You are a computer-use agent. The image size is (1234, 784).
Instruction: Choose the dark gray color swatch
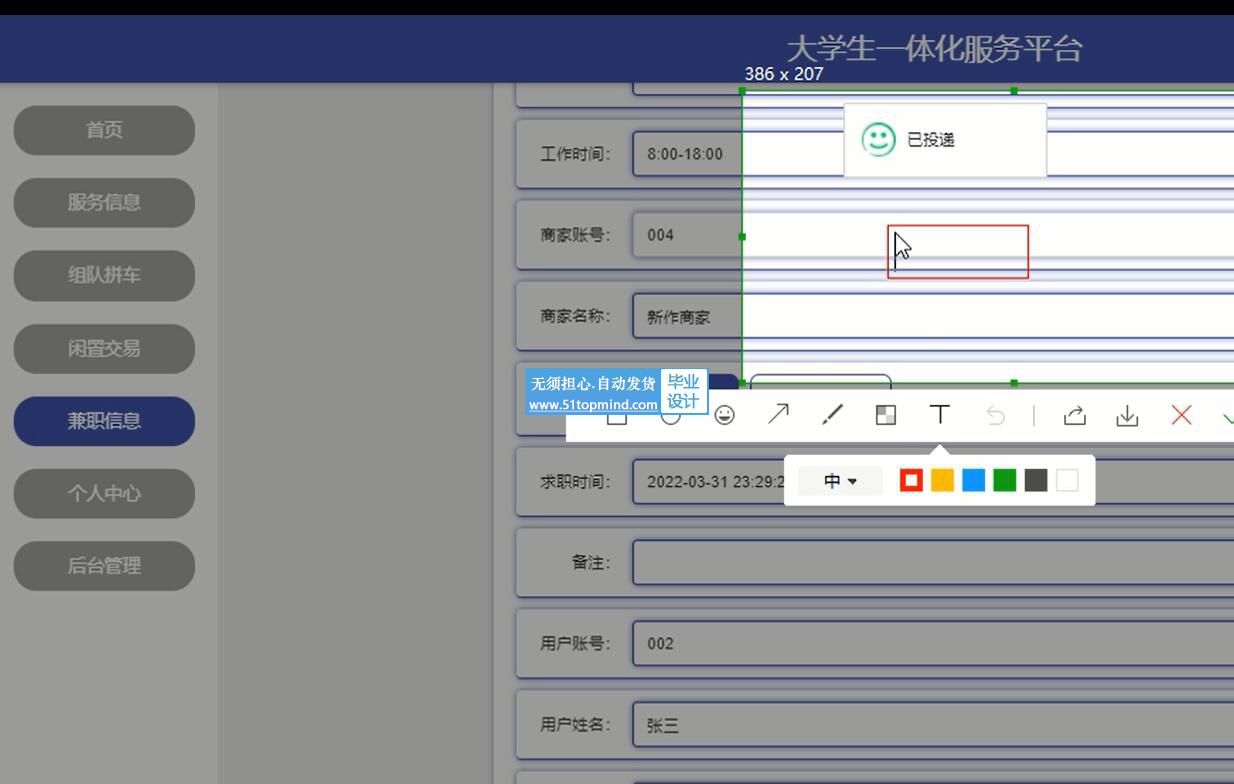point(1036,481)
